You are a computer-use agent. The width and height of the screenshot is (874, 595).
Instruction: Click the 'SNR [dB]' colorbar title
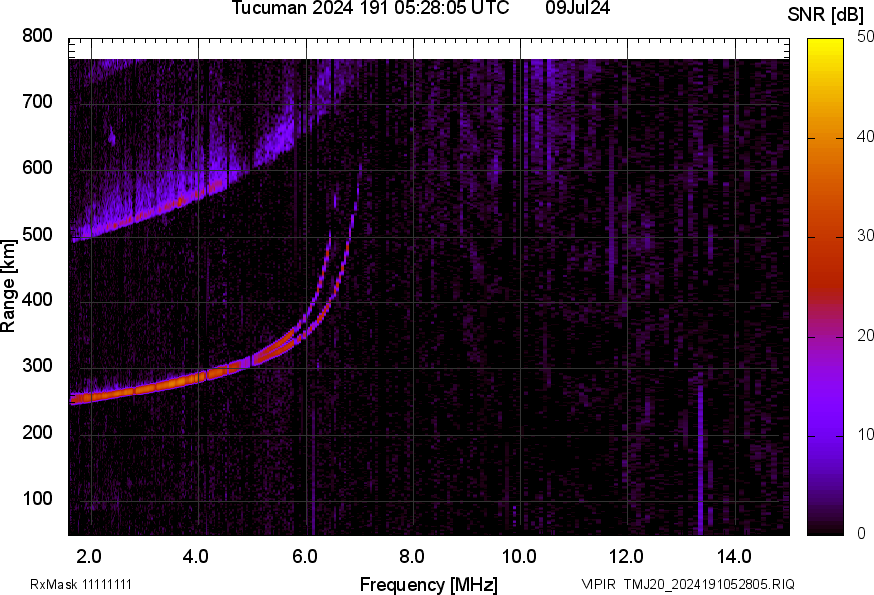coord(826,15)
